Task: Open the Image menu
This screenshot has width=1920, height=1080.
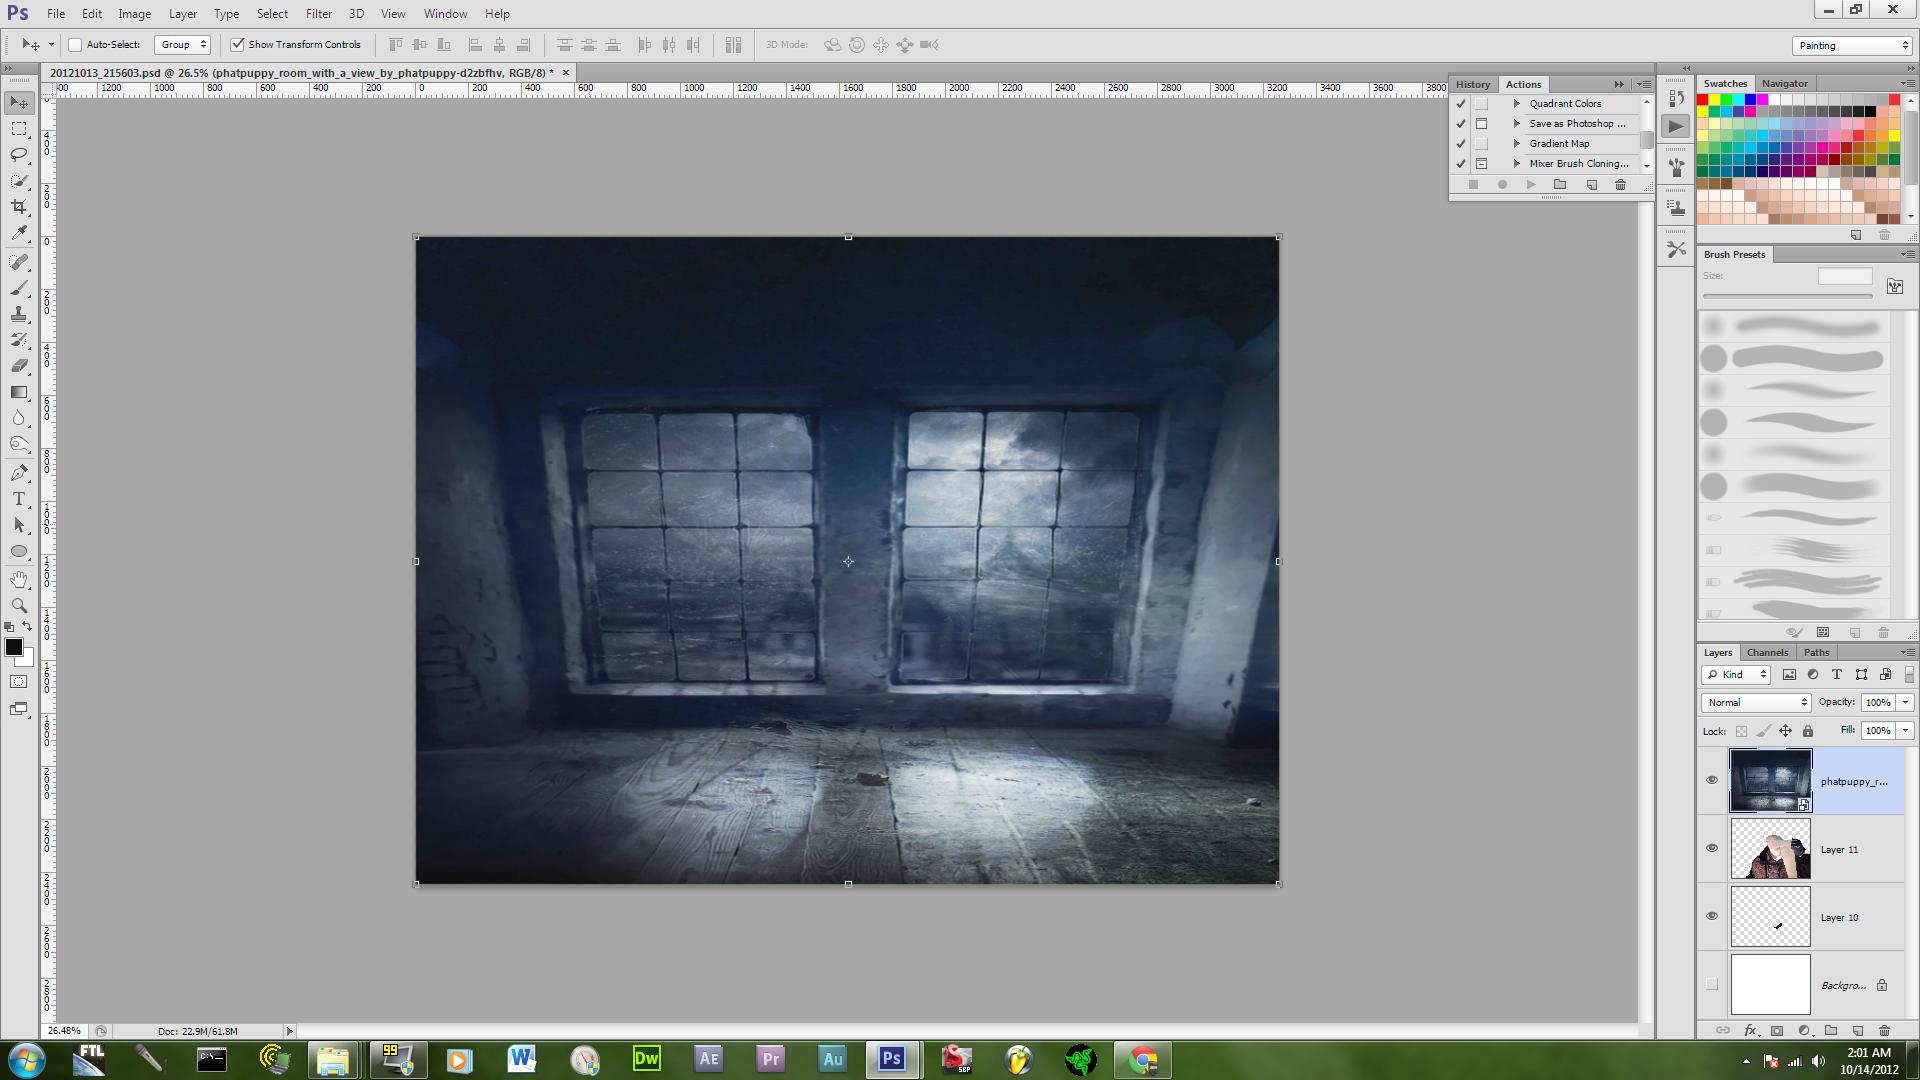Action: click(x=134, y=14)
